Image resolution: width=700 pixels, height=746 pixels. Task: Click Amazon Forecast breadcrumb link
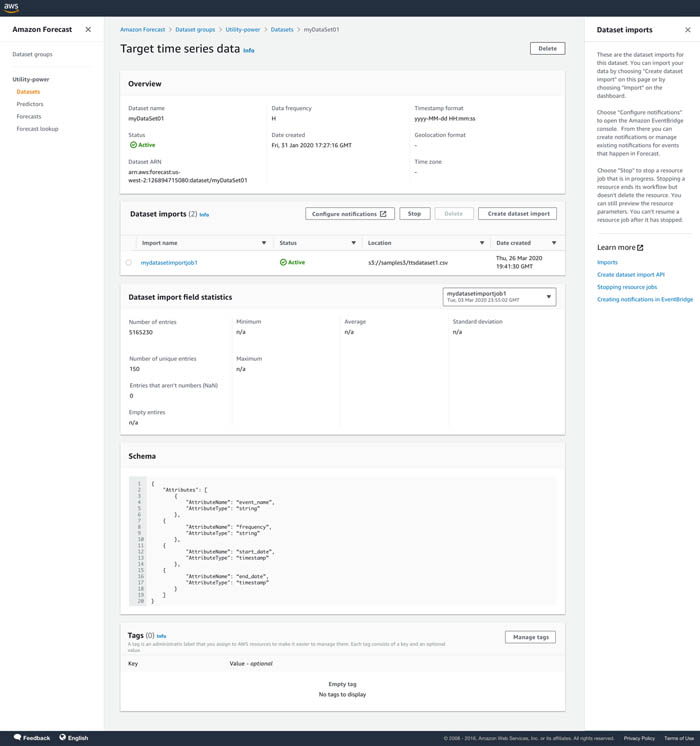pyautogui.click(x=142, y=29)
